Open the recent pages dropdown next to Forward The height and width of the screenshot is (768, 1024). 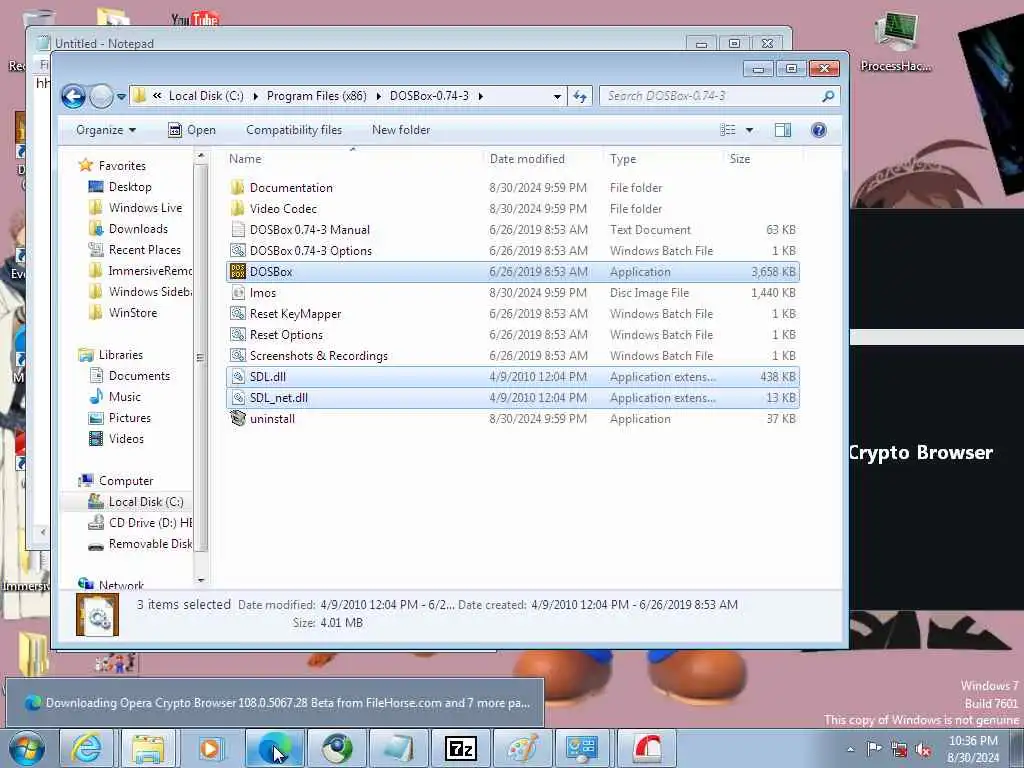pyautogui.click(x=121, y=97)
